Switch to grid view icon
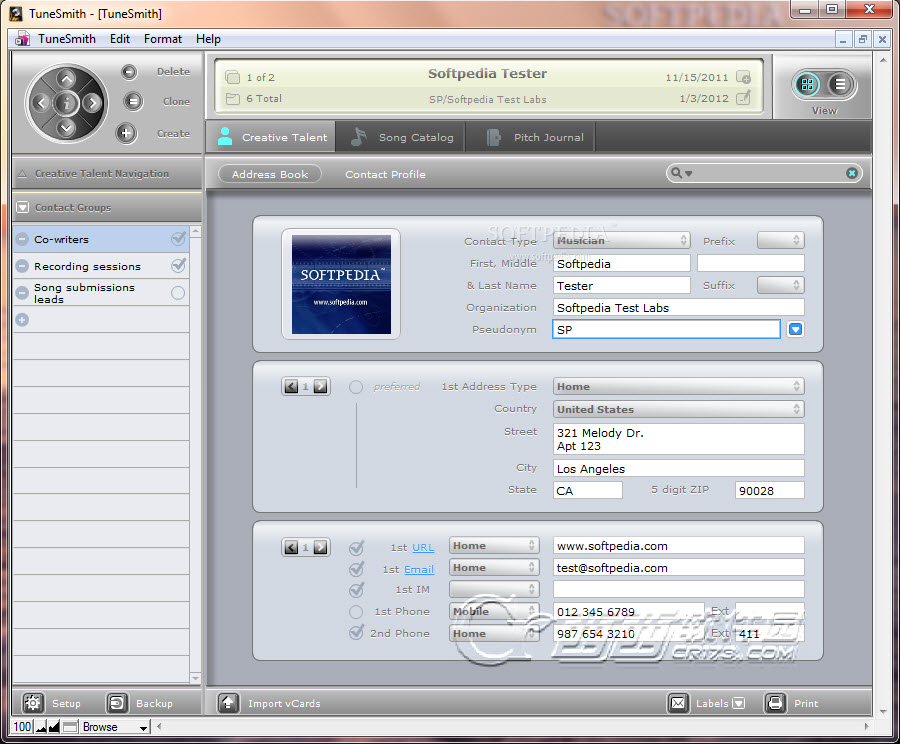The width and height of the screenshot is (901, 744). tap(807, 85)
